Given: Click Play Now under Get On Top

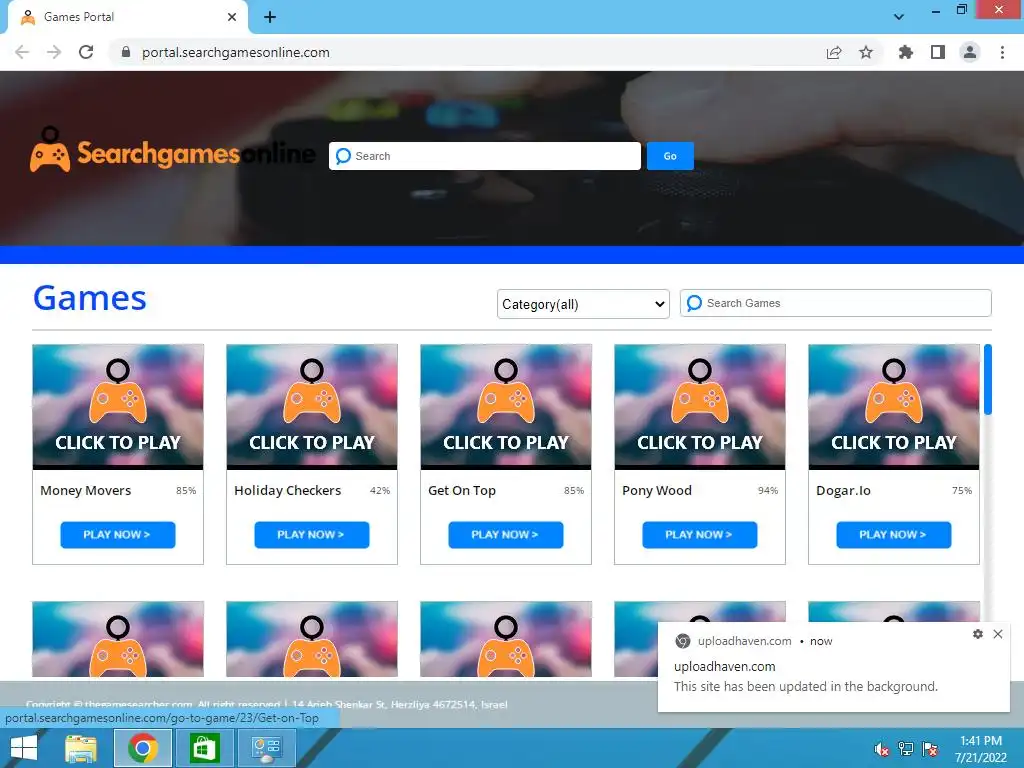Looking at the screenshot, I should click(505, 535).
